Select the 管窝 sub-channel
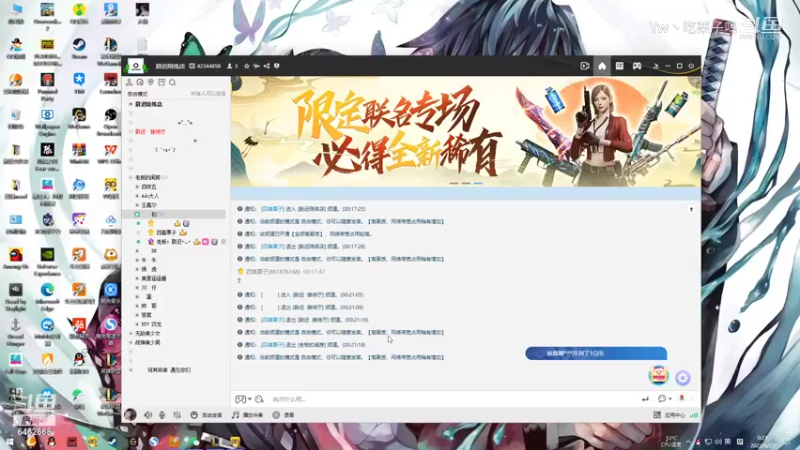The height and width of the screenshot is (450, 800). click(x=146, y=315)
